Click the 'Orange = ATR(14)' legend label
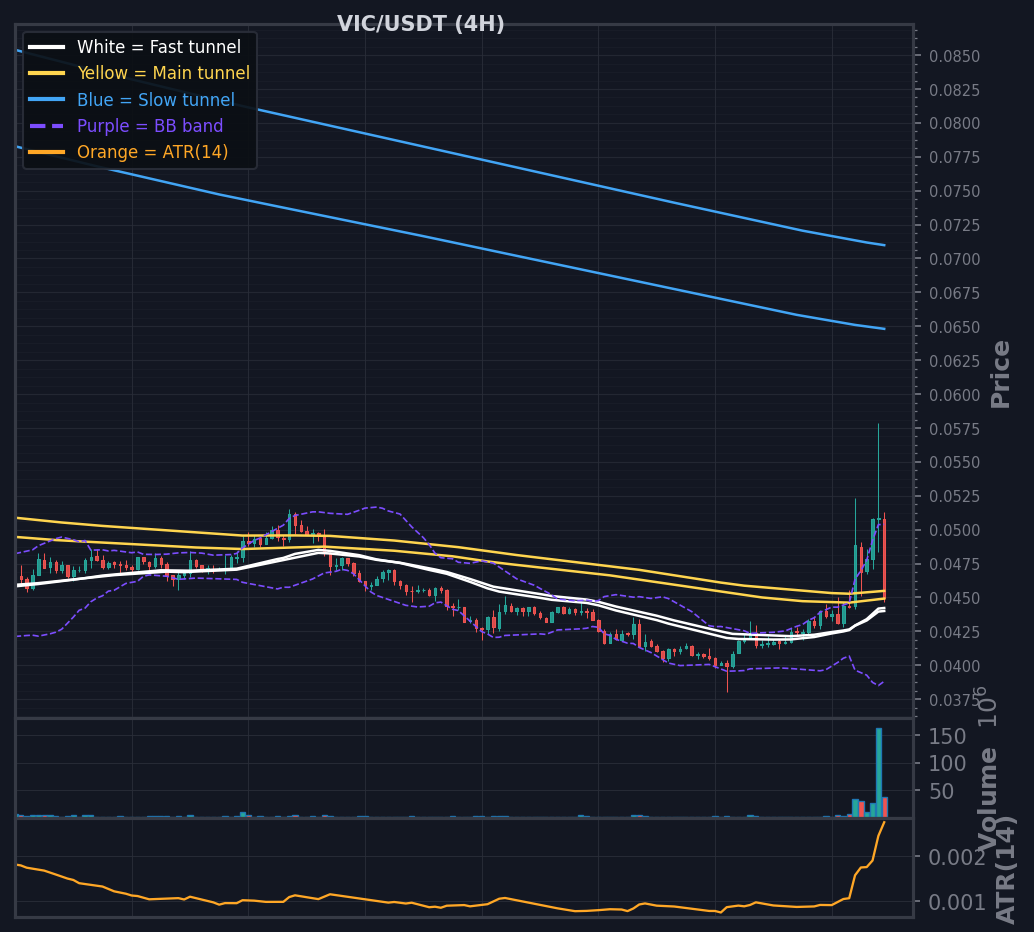Viewport: 1034px width, 932px height. [152, 152]
